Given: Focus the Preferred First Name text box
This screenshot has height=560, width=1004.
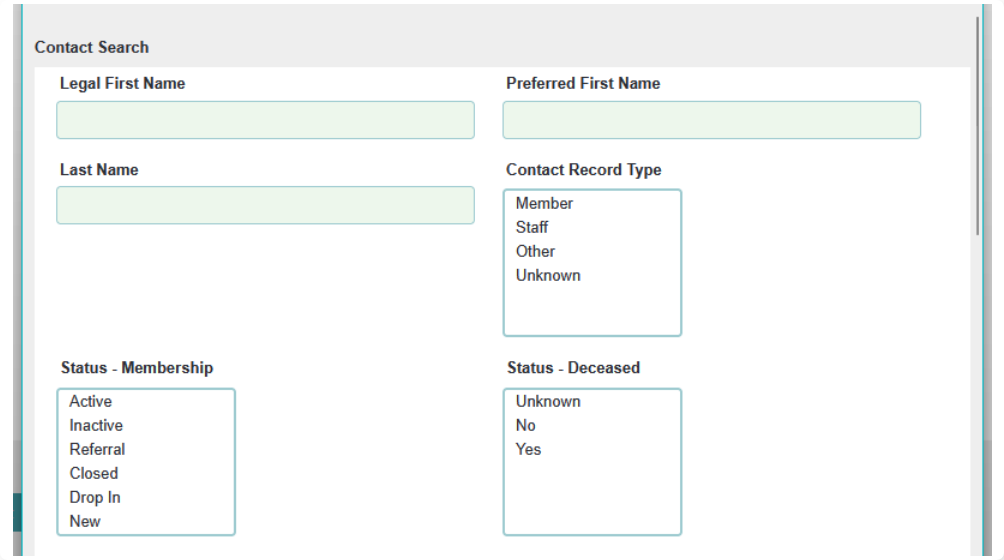Looking at the screenshot, I should coord(711,120).
